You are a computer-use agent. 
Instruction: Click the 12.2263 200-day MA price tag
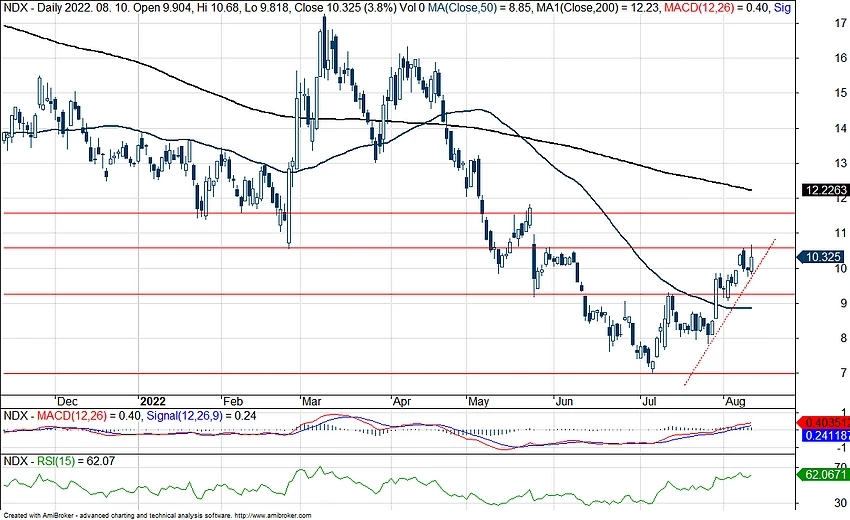[x=824, y=189]
